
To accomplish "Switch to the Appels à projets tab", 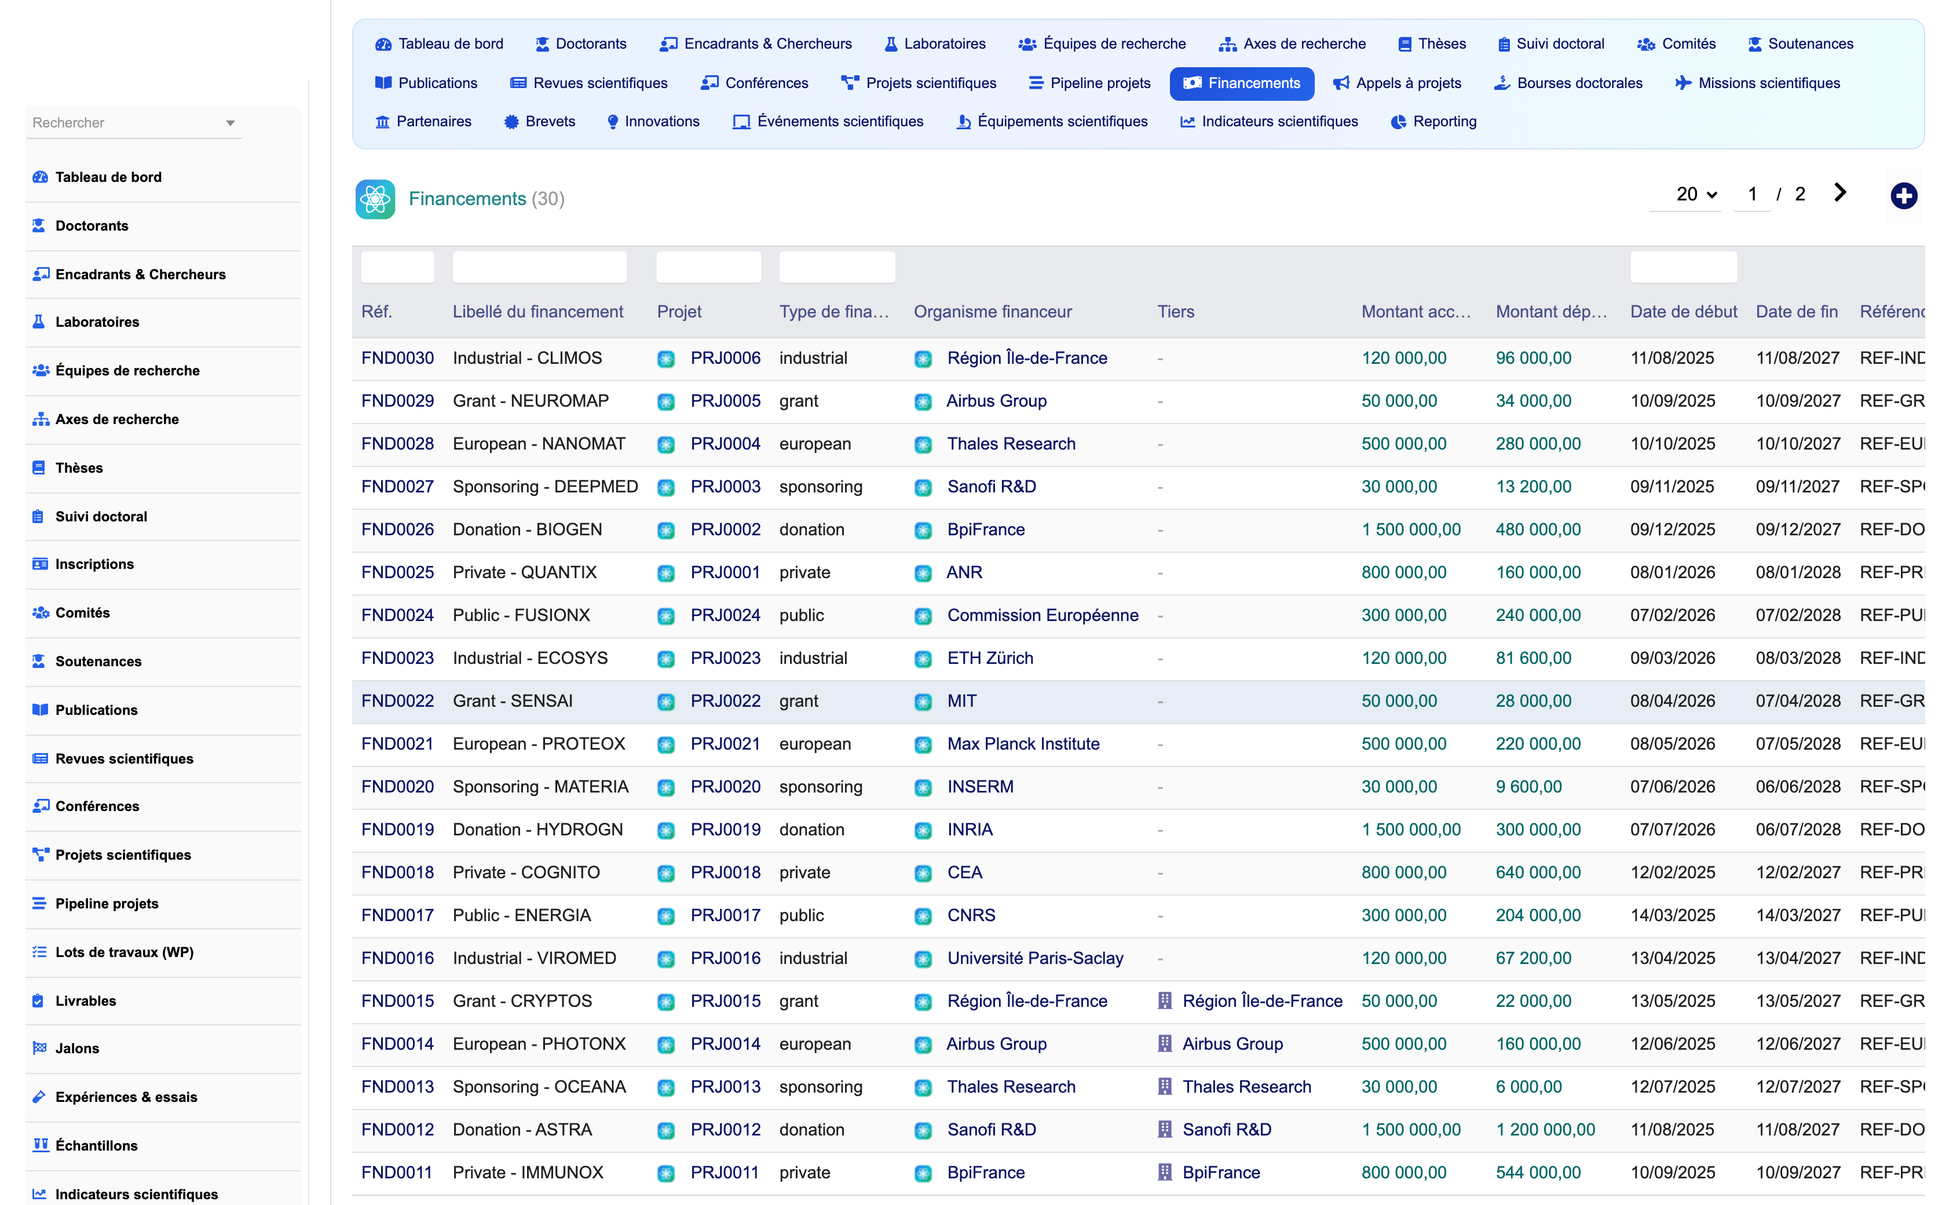I will click(x=1397, y=83).
